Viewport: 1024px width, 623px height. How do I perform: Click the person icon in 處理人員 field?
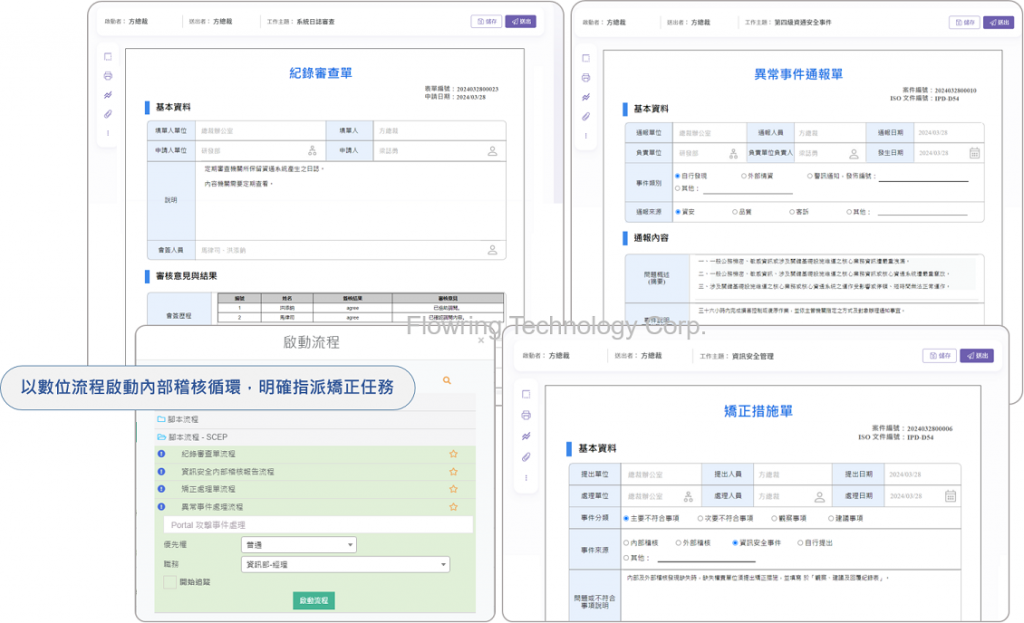[818, 496]
